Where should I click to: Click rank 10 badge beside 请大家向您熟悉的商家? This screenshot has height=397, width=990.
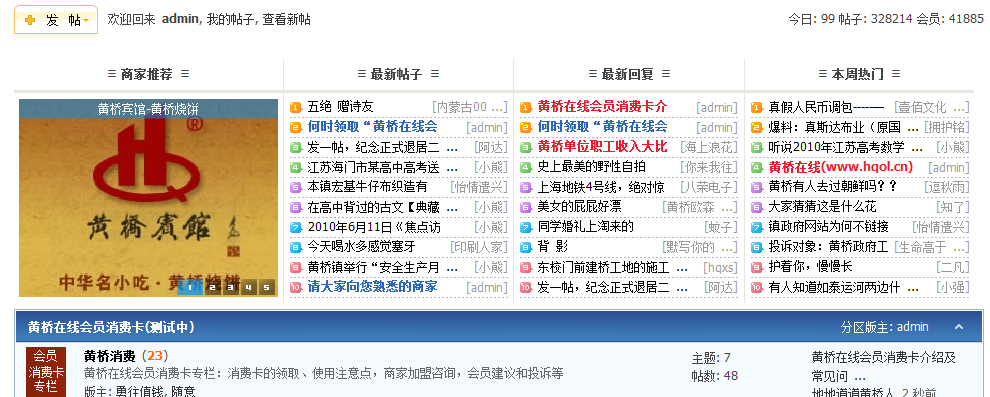[296, 287]
